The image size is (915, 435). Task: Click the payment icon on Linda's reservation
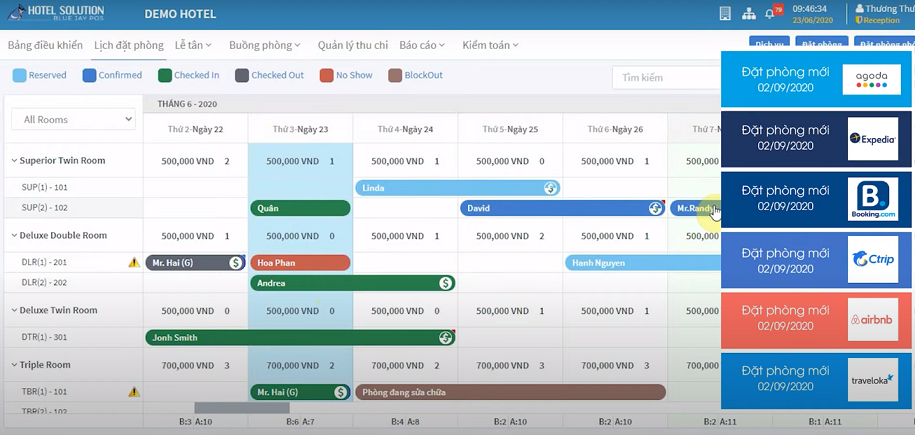coord(549,188)
